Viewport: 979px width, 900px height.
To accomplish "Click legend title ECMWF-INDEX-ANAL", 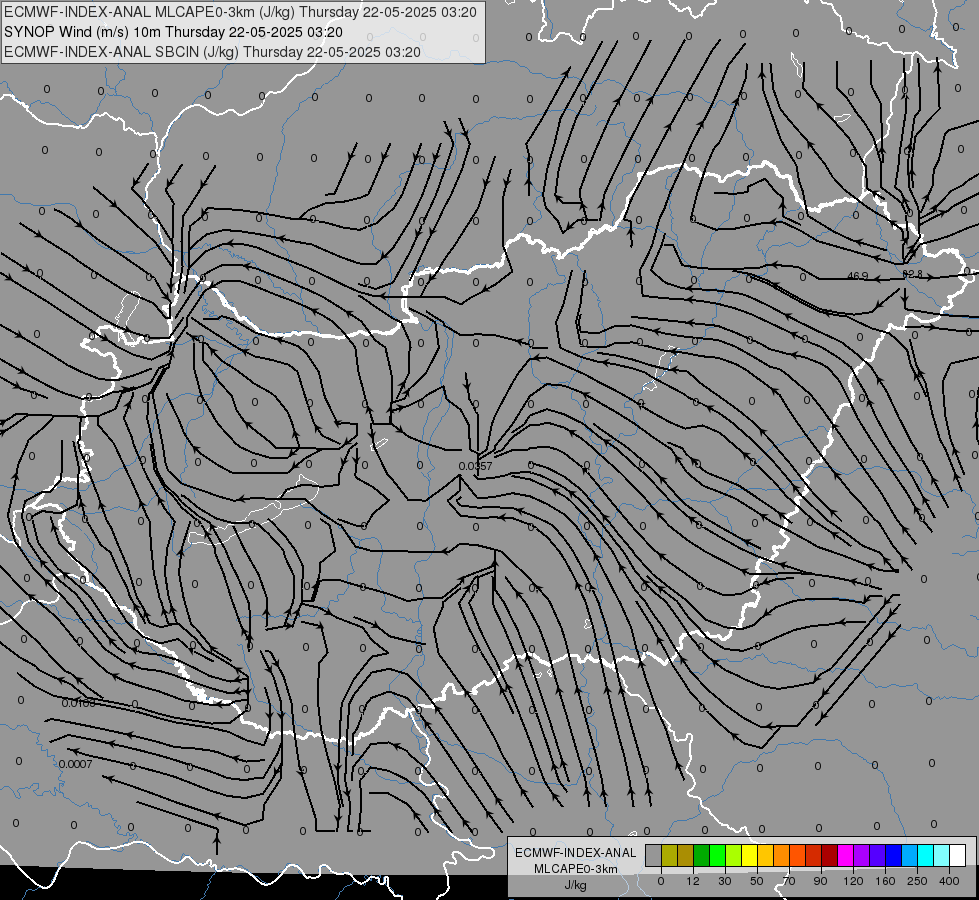I will tap(575, 853).
